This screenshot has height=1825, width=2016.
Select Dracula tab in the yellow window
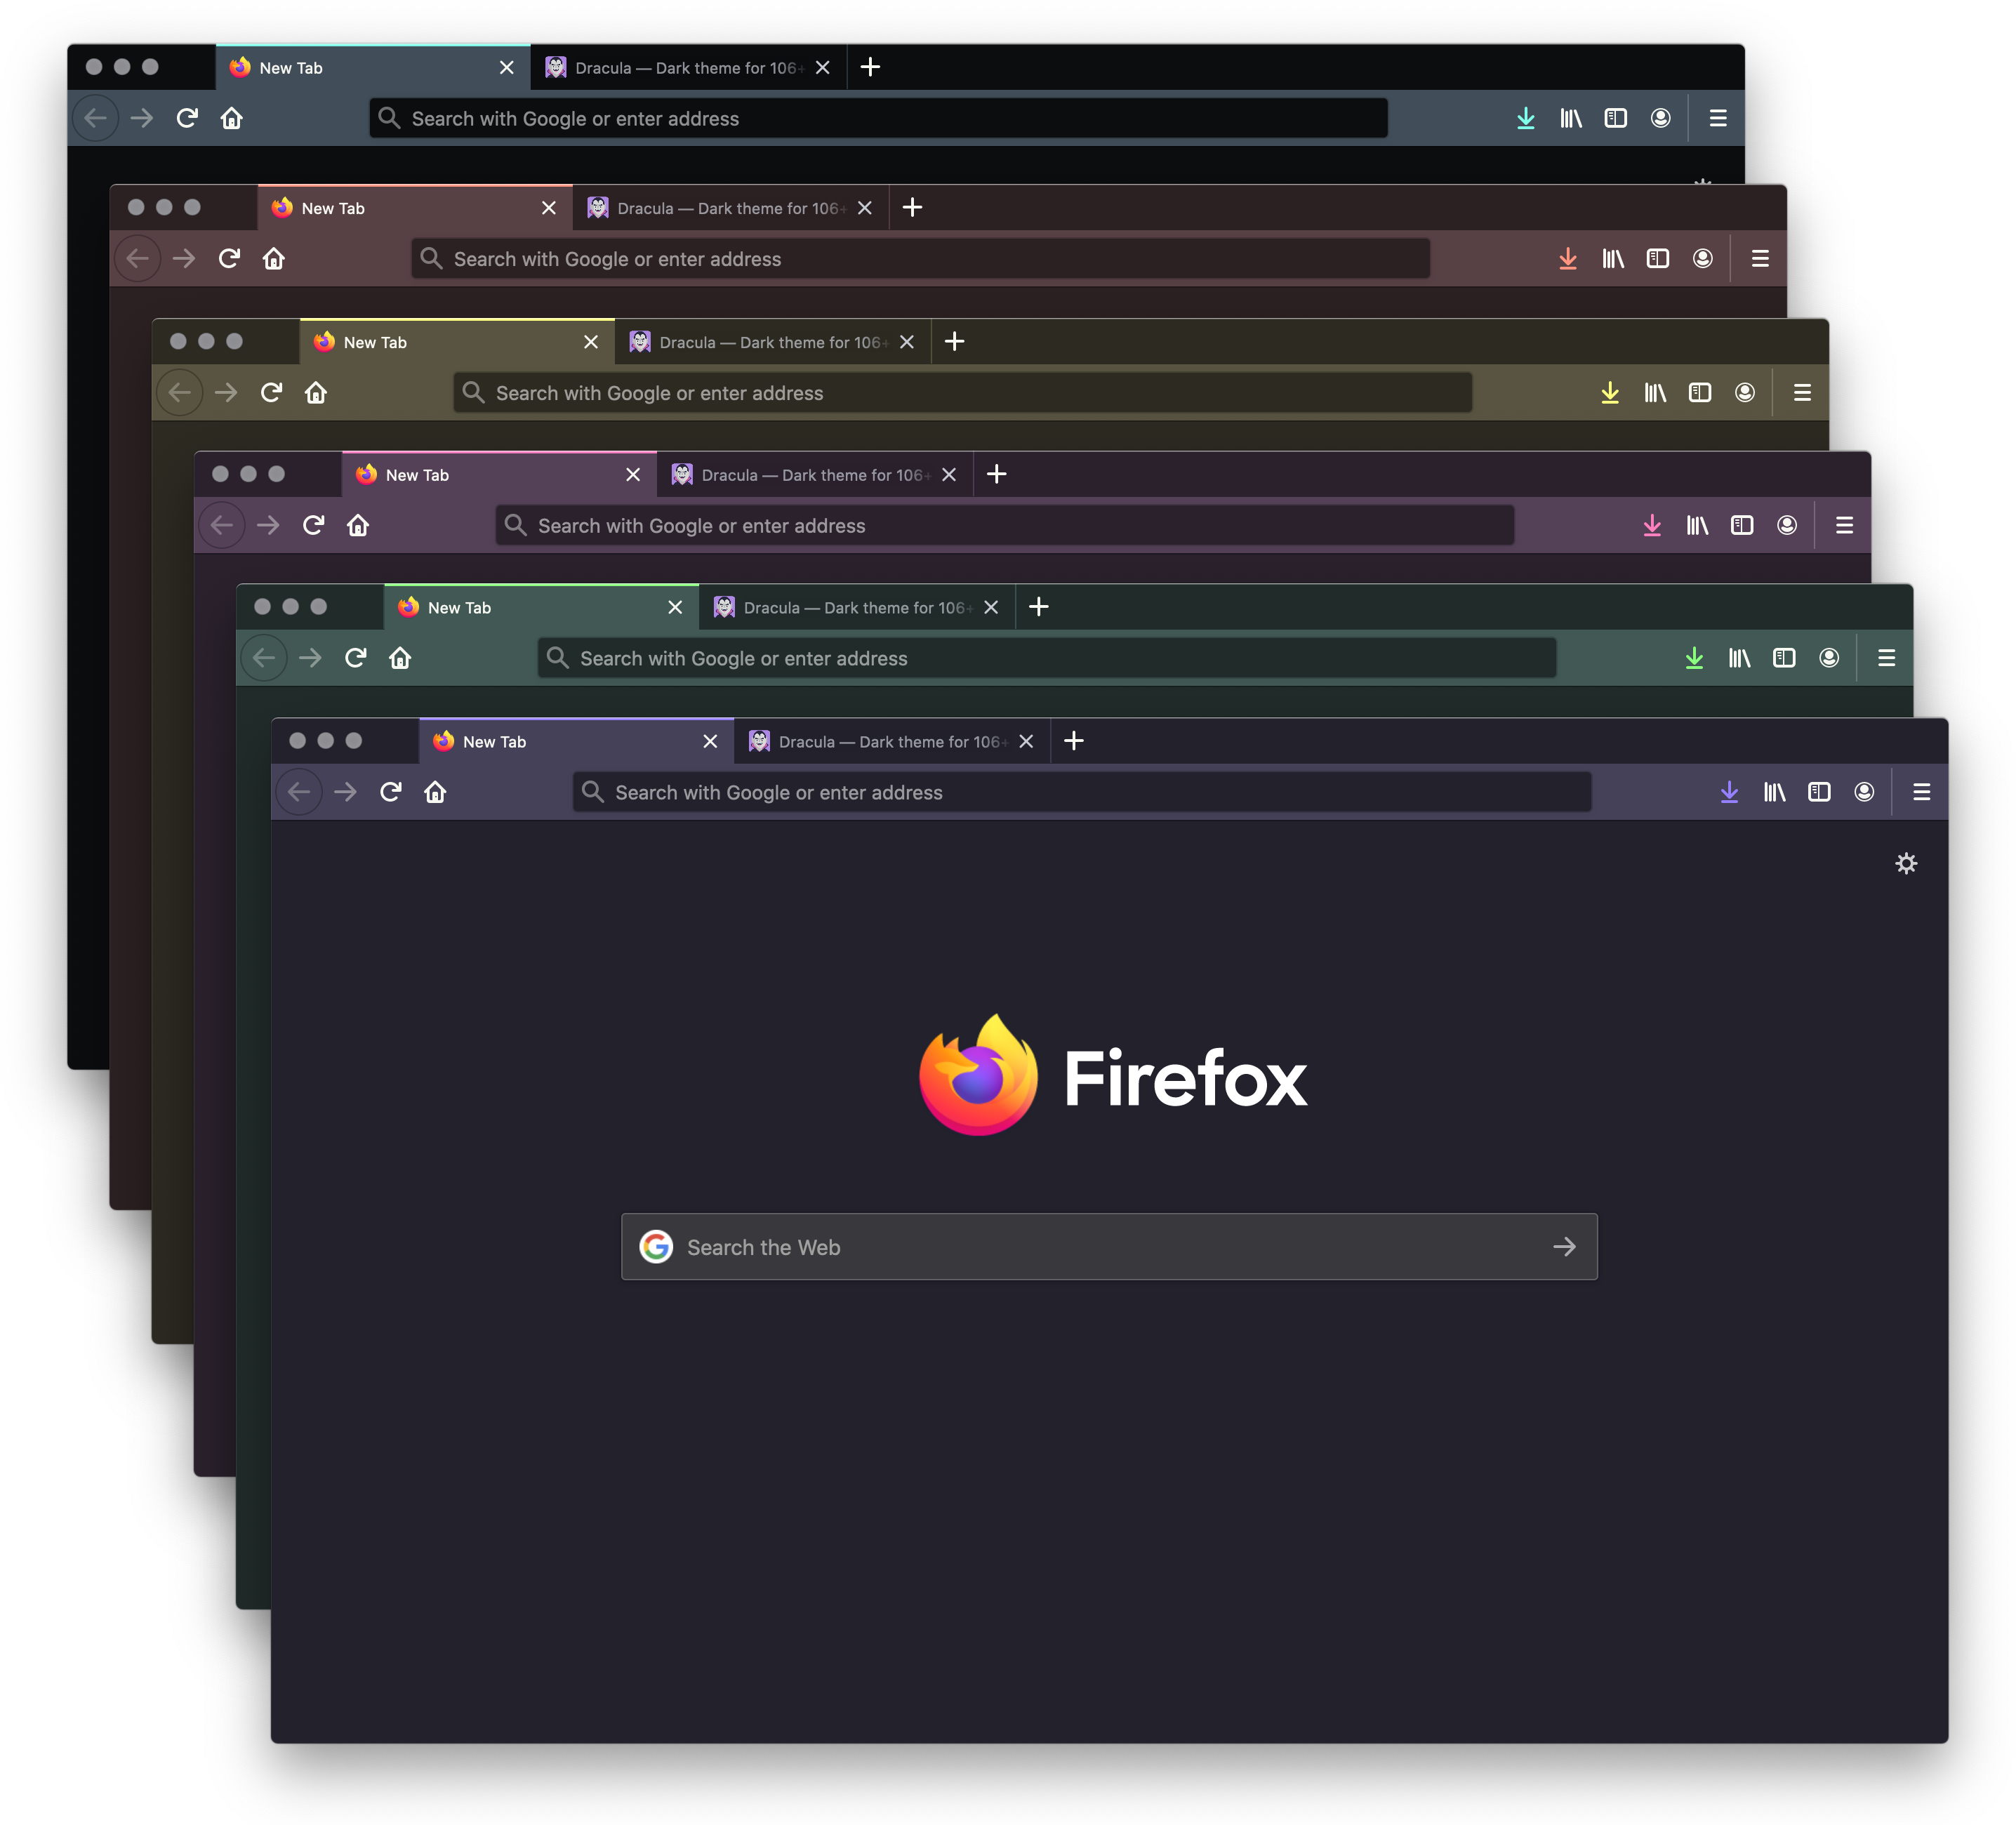click(773, 342)
